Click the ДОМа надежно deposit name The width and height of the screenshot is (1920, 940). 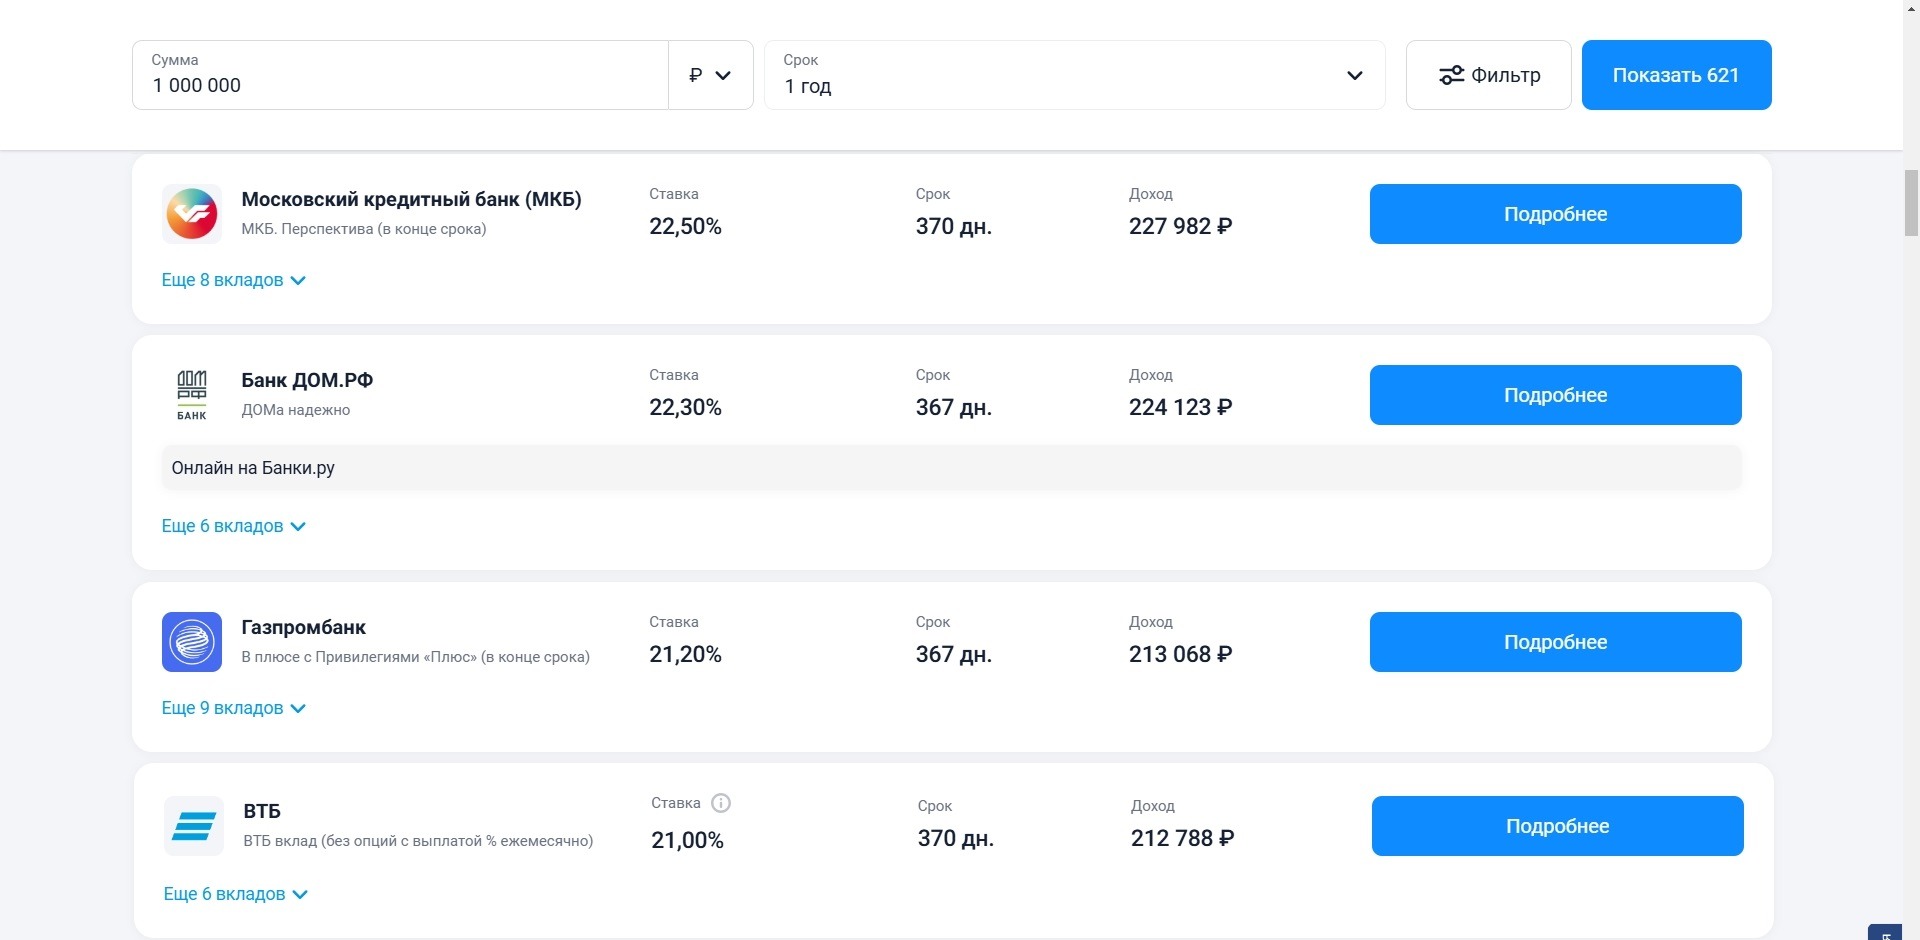tap(296, 410)
